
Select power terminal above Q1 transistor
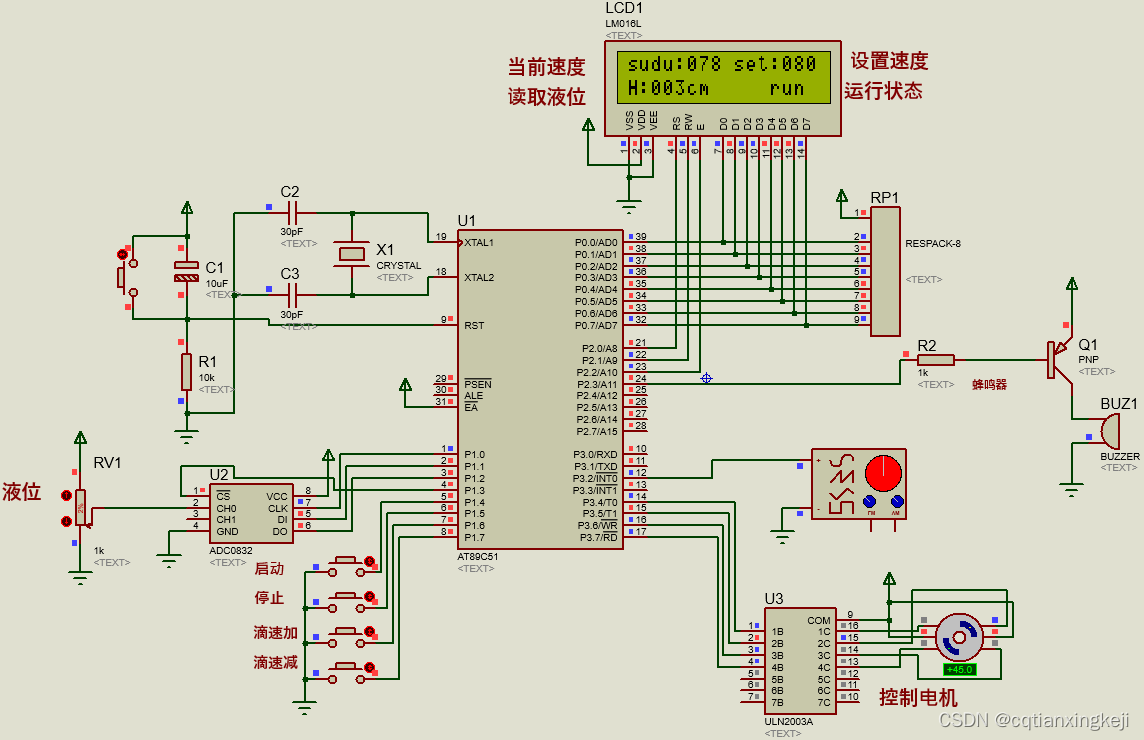(1072, 283)
